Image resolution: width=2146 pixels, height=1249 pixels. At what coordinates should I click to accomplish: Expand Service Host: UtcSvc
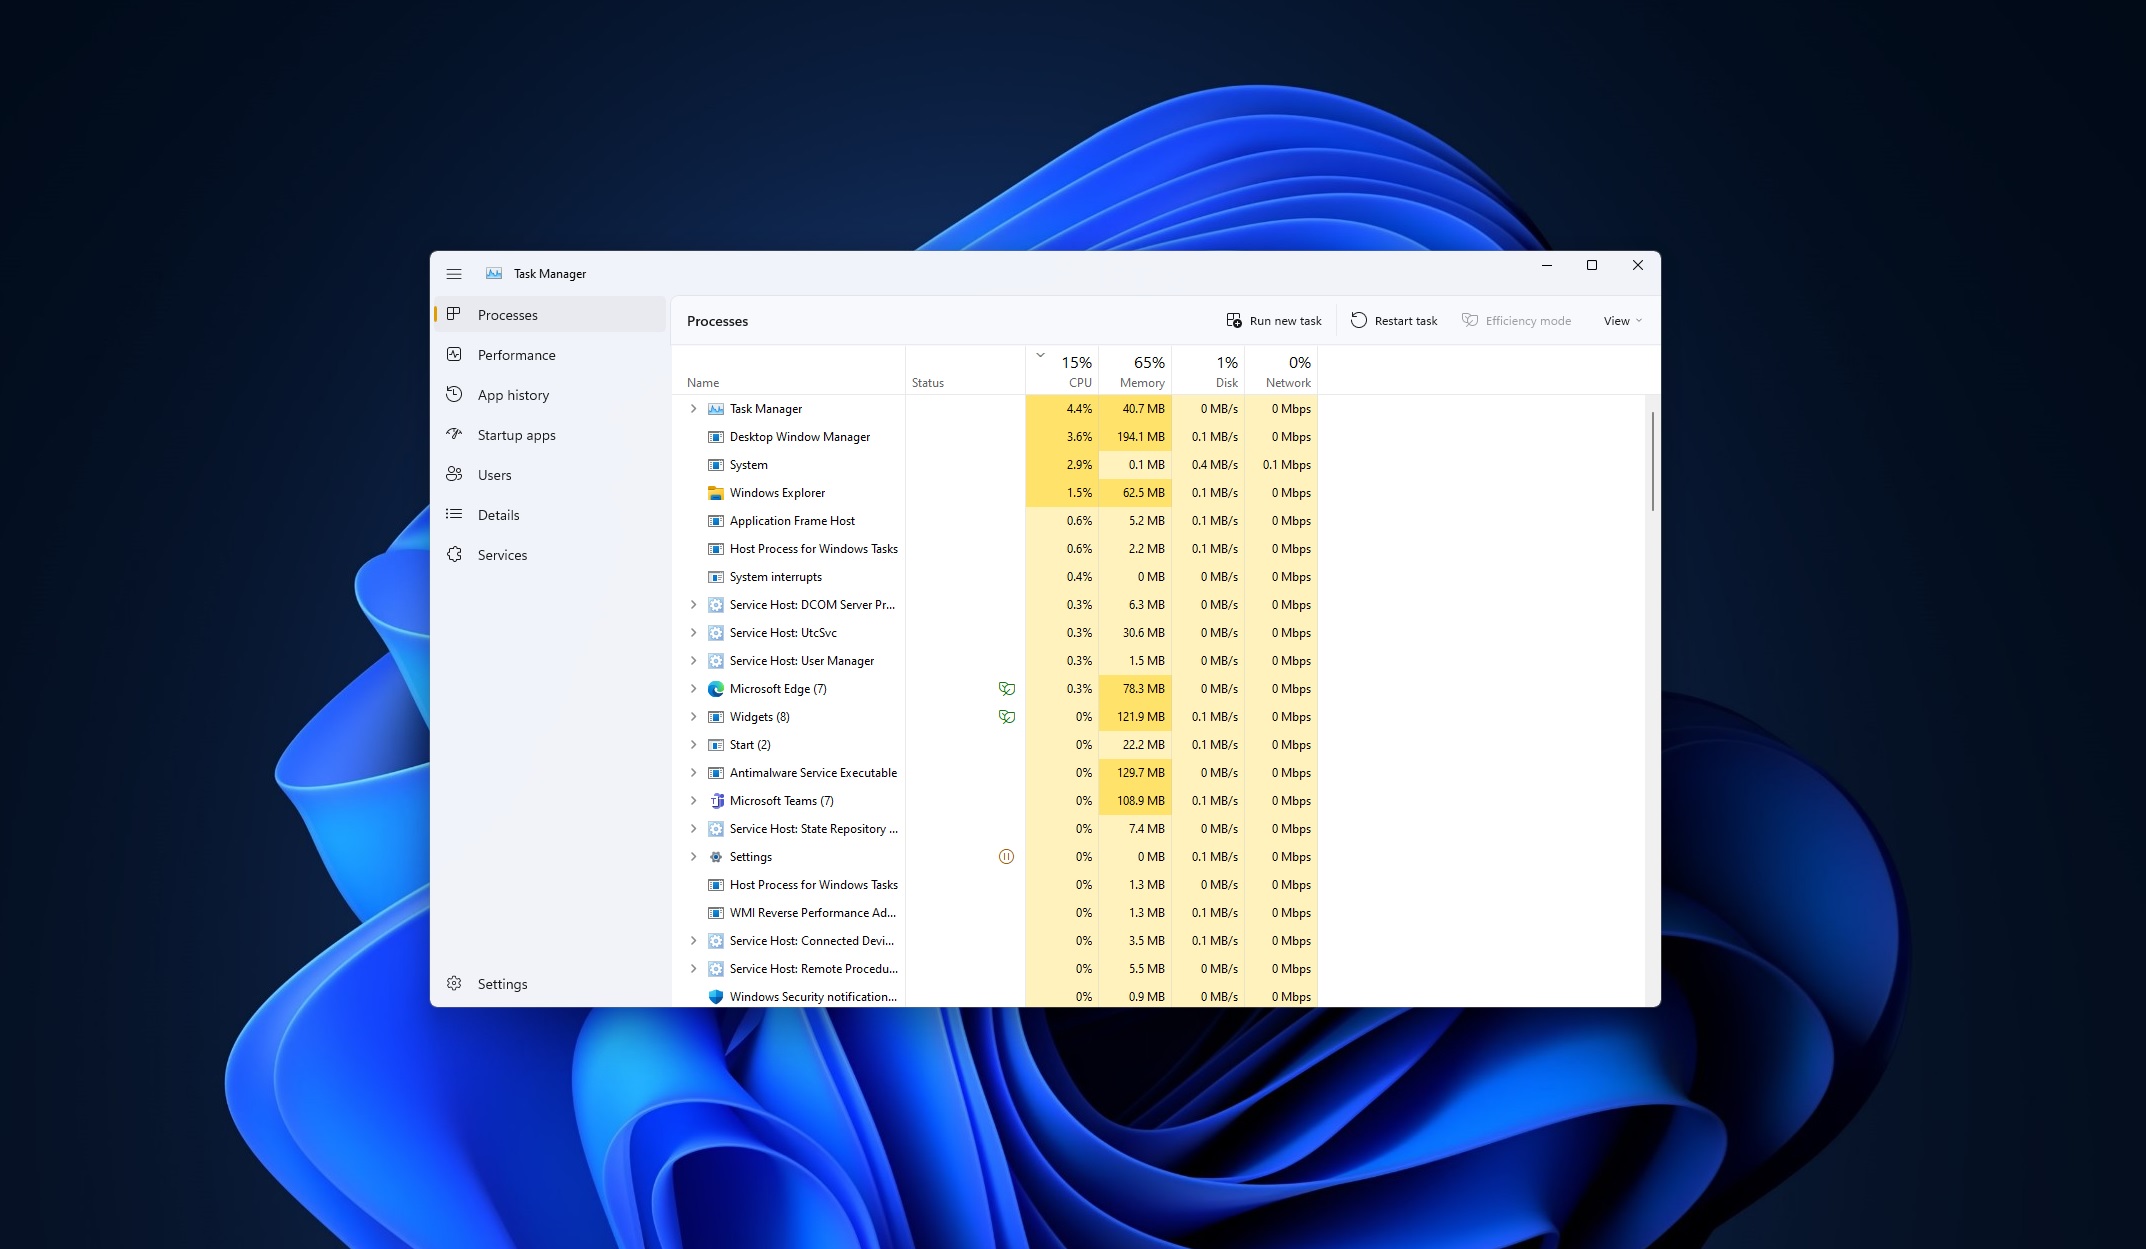pyautogui.click(x=693, y=632)
